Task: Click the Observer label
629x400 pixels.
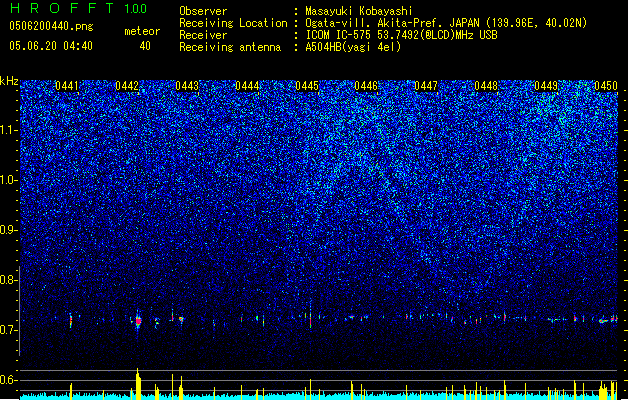Action: click(x=203, y=11)
